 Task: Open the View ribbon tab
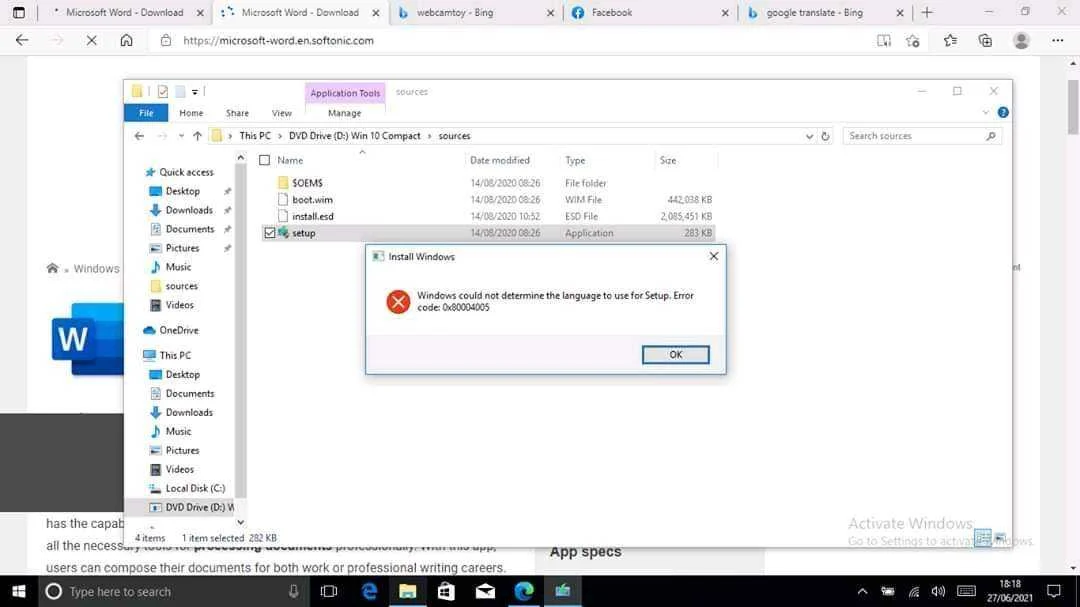pyautogui.click(x=282, y=113)
